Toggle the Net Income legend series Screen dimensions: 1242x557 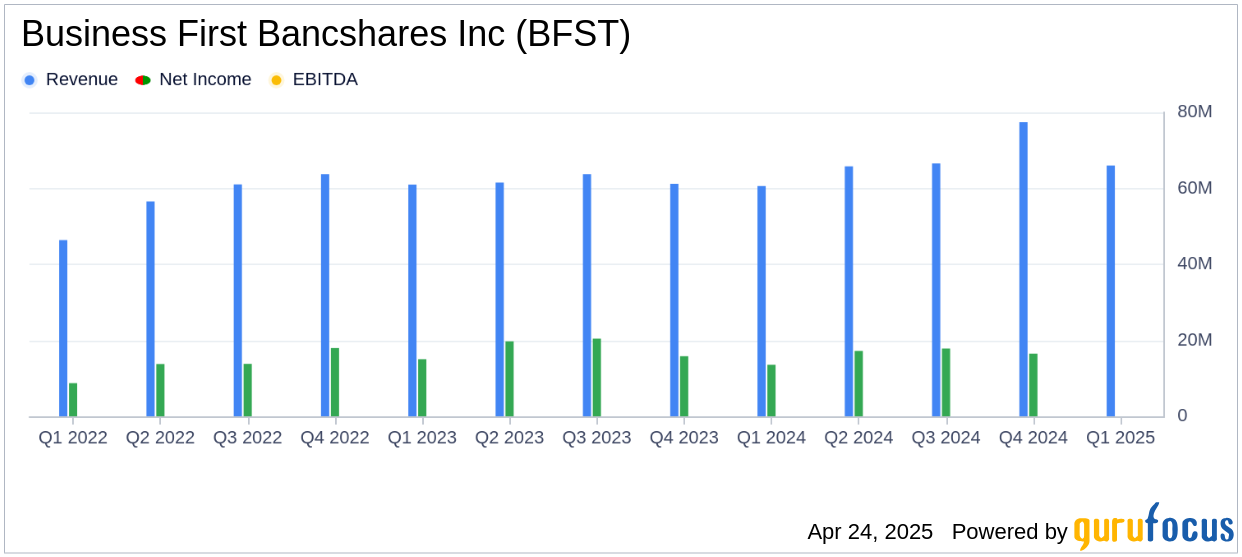pyautogui.click(x=205, y=80)
